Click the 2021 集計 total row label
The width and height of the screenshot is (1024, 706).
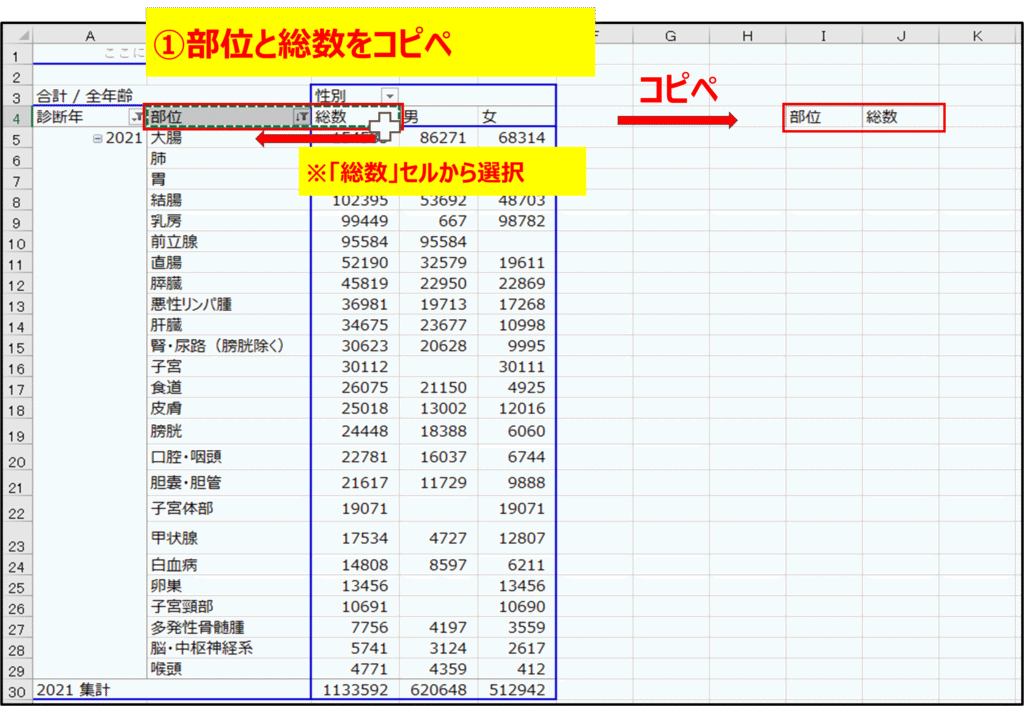tap(89, 690)
